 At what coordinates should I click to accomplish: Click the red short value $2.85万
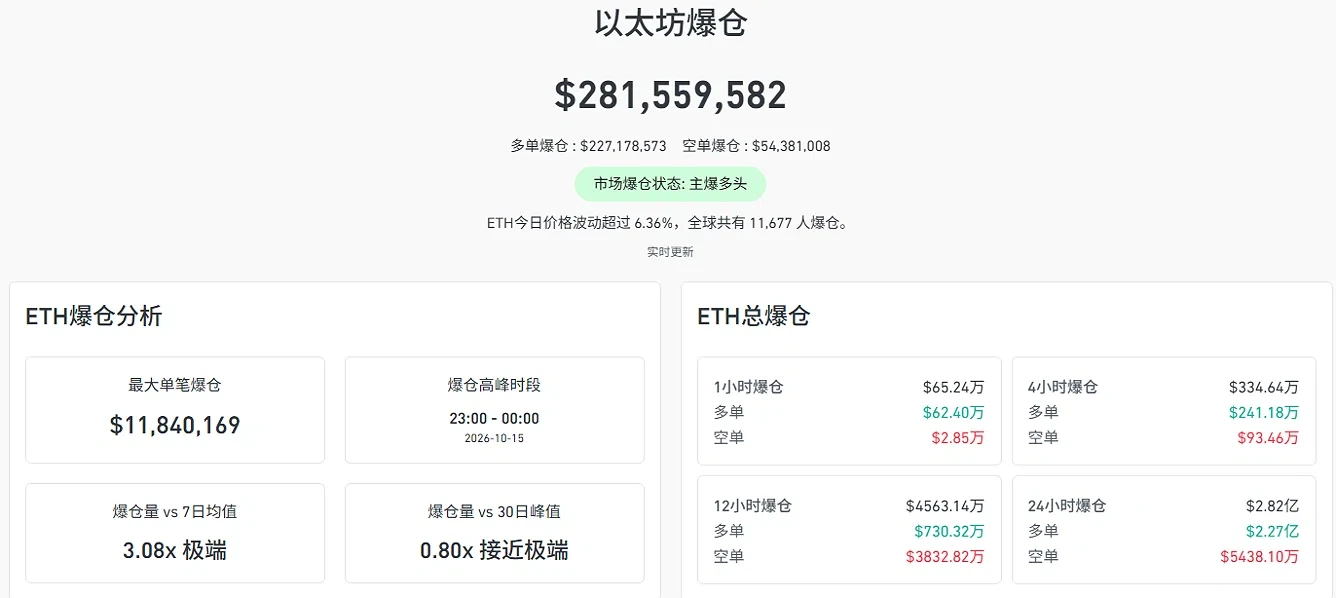click(x=958, y=437)
